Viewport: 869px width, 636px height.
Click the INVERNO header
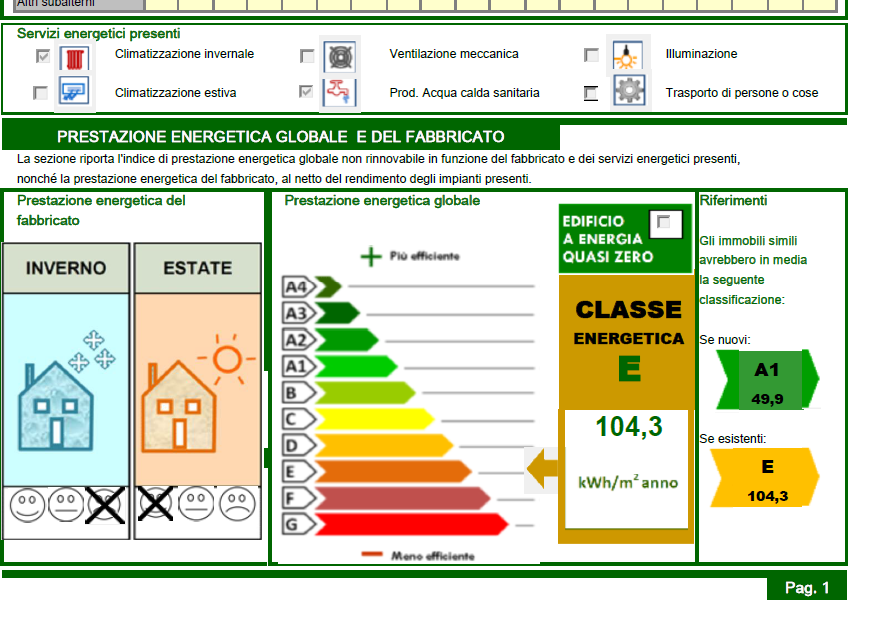click(66, 268)
